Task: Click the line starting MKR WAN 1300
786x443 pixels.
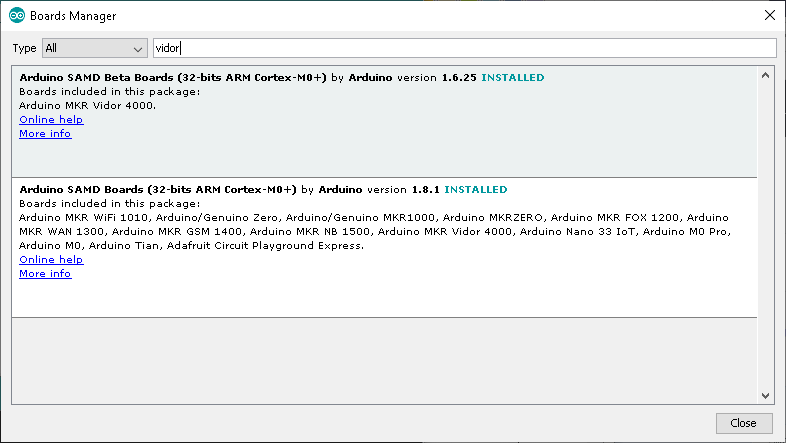Action: pos(375,232)
